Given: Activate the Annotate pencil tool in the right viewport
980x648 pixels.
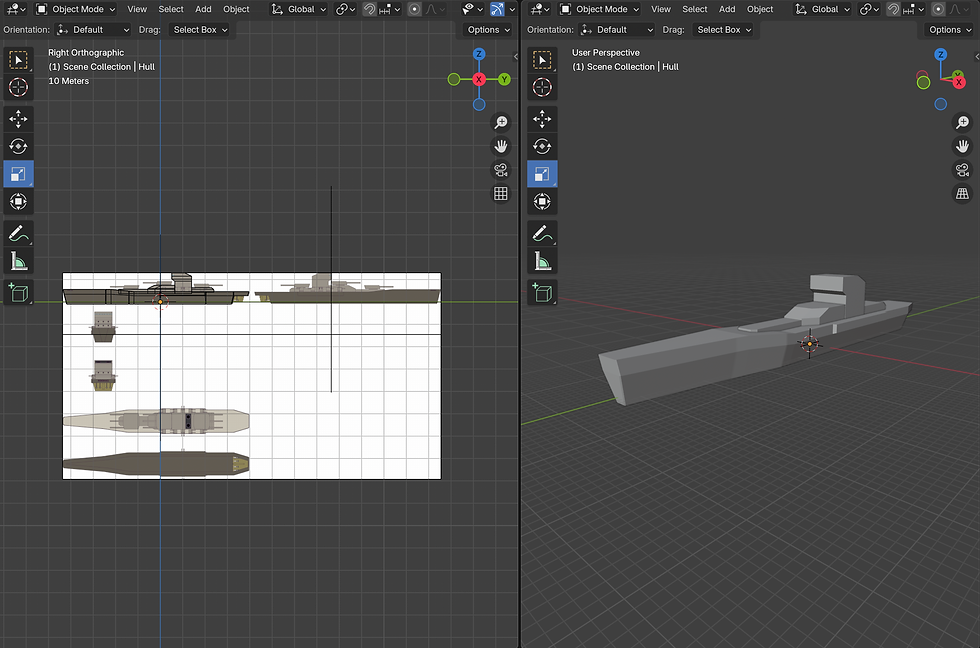Looking at the screenshot, I should coord(542,234).
